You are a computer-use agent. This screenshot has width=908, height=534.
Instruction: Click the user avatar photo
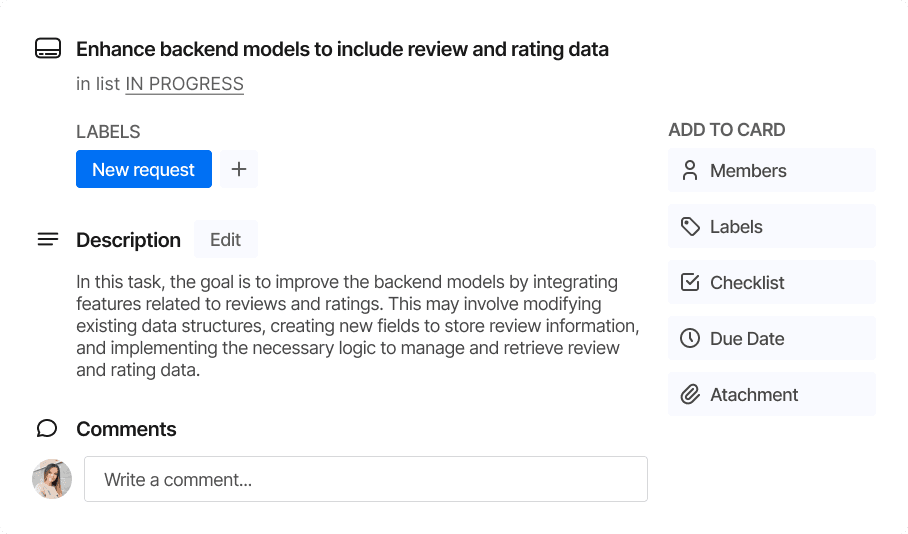(52, 480)
